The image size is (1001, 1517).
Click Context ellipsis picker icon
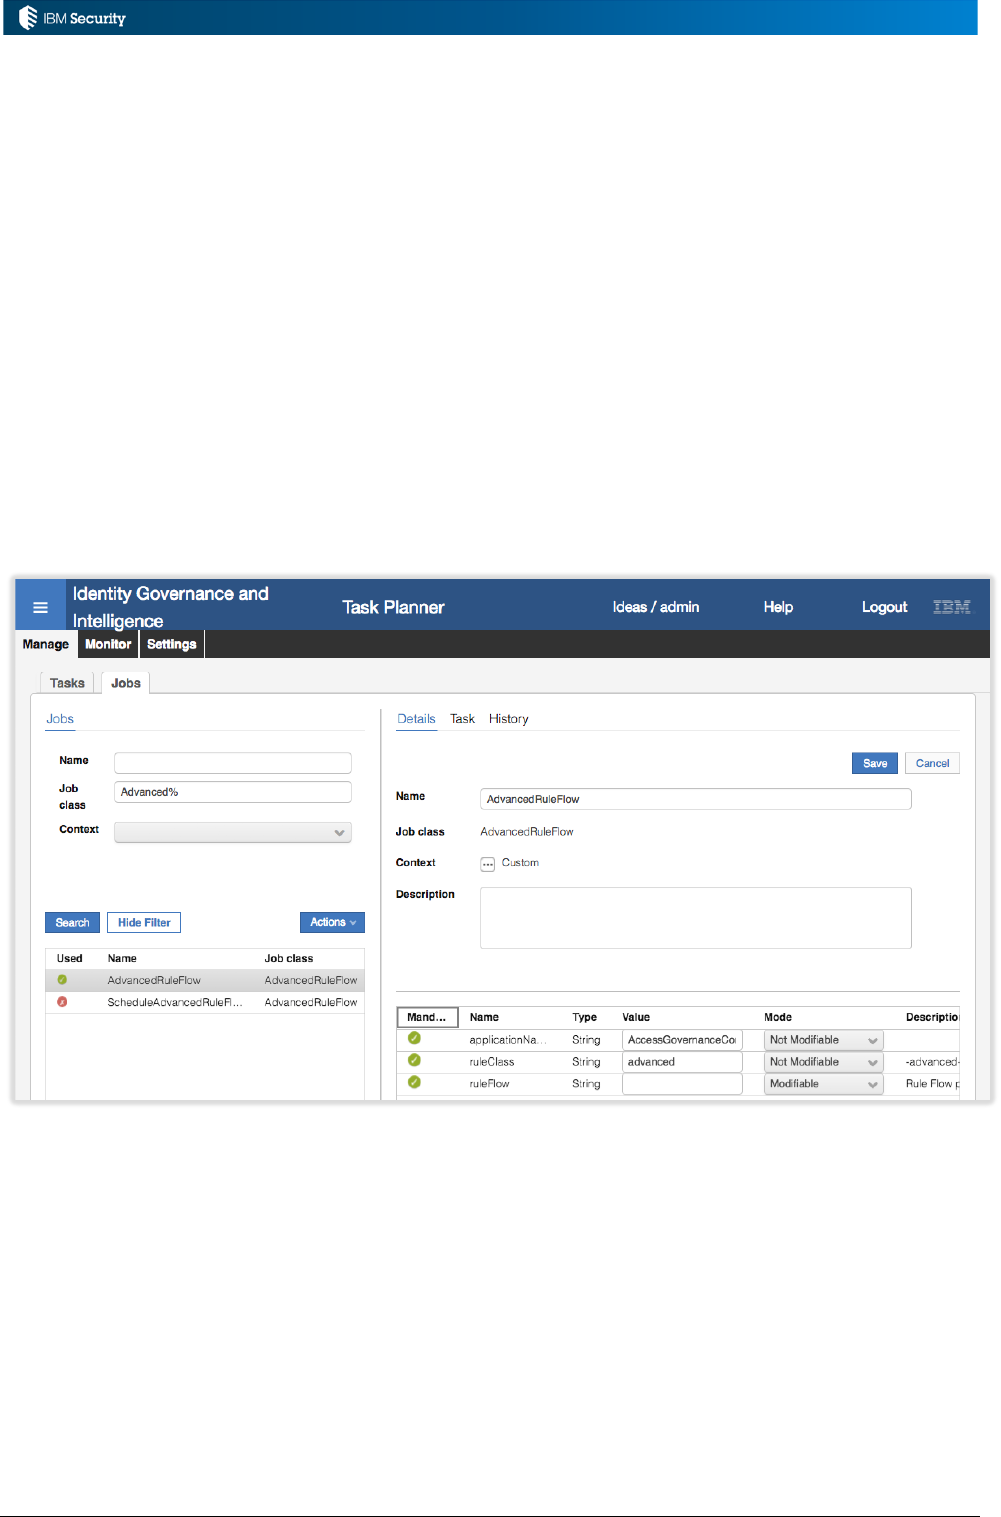point(488,864)
